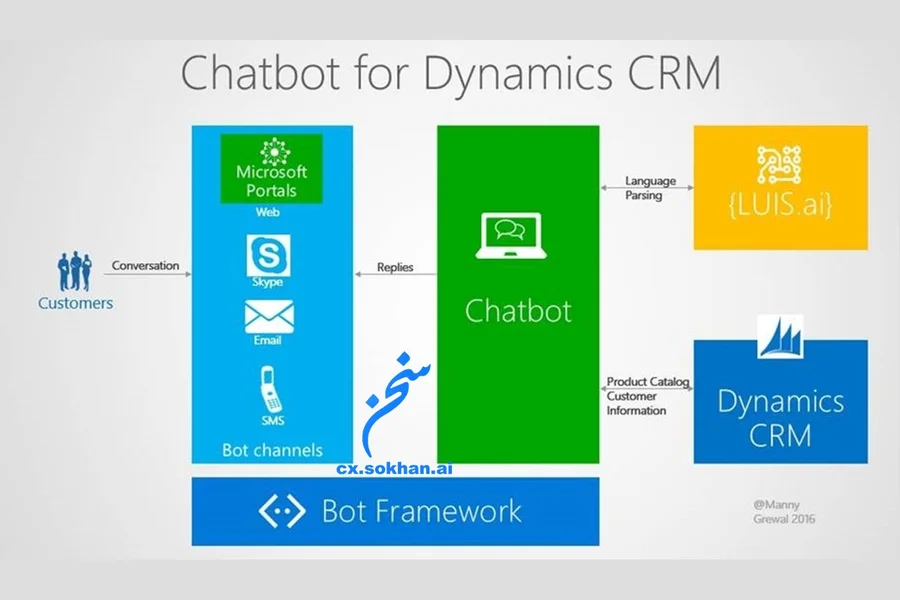Click the Conversation arrow label
The image size is (900, 600).
[x=145, y=265]
